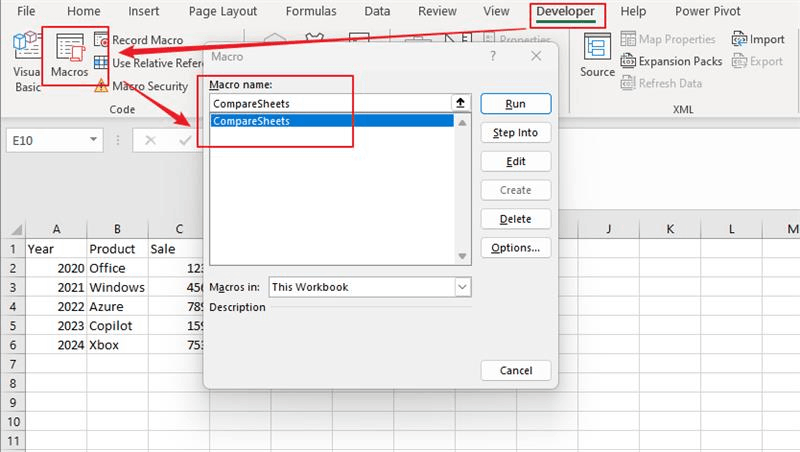Click Import XML button

[x=758, y=39]
